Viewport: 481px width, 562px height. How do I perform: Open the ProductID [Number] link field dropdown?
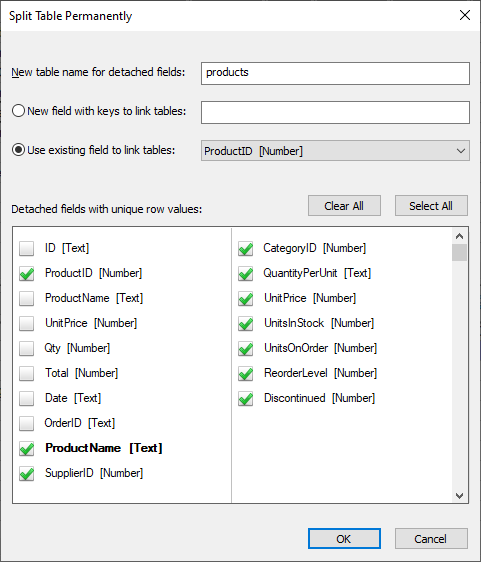pyautogui.click(x=335, y=151)
